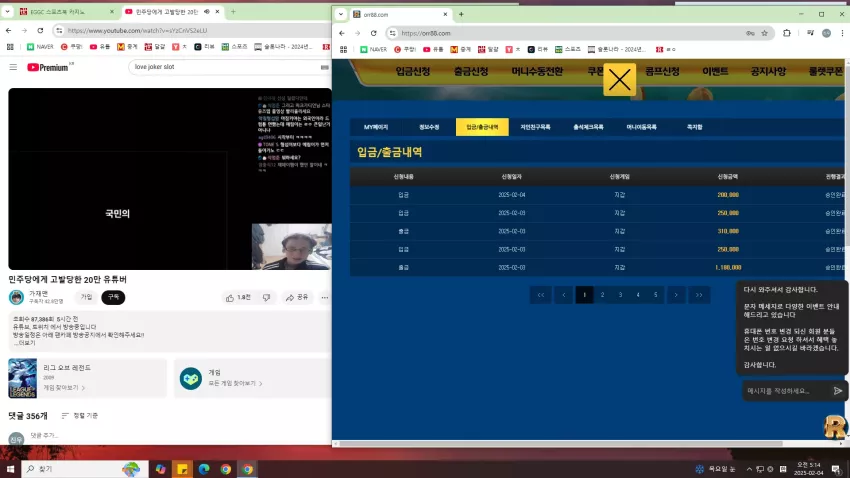
Task: Close the popup with the yellow X button
Action: tap(620, 80)
